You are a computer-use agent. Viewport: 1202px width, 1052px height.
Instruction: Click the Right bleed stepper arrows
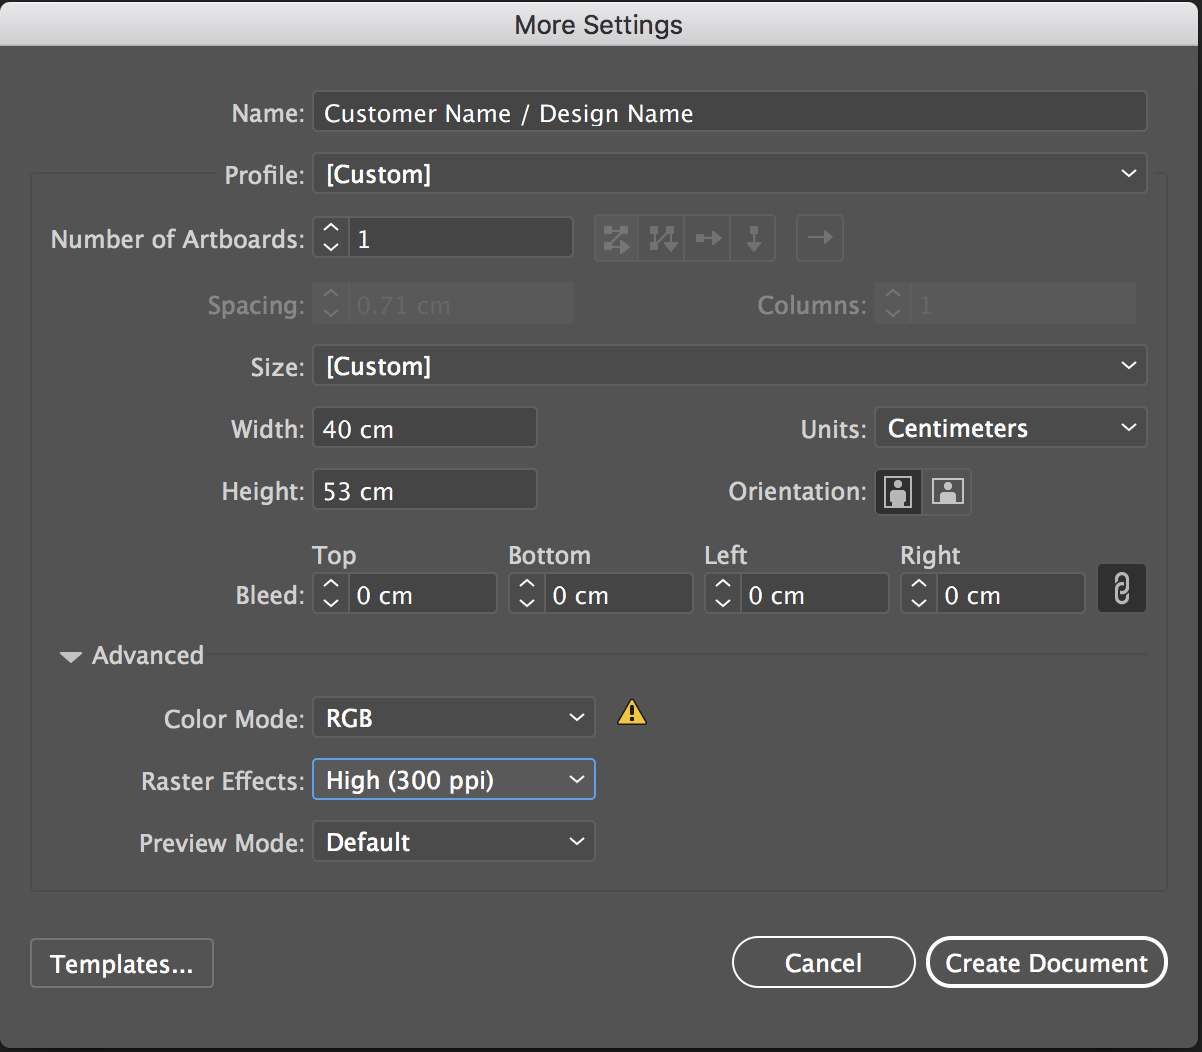[919, 595]
